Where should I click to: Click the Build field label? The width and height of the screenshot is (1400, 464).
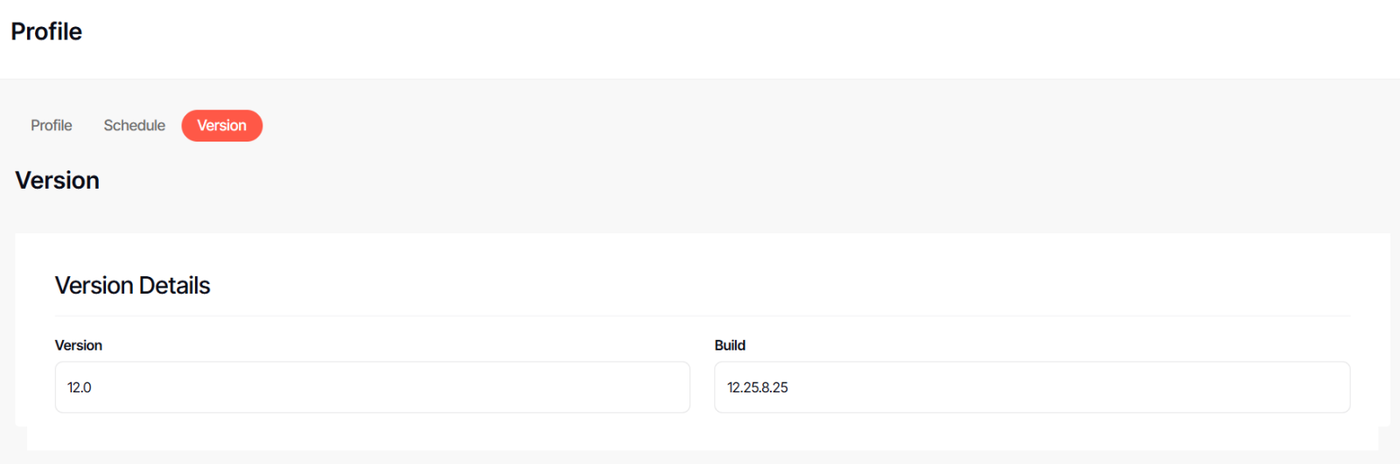coord(730,345)
